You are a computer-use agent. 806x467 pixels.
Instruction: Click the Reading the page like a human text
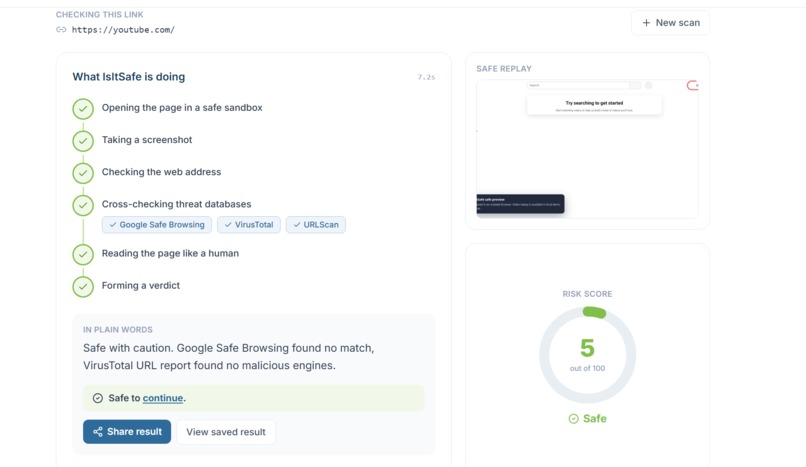click(170, 253)
